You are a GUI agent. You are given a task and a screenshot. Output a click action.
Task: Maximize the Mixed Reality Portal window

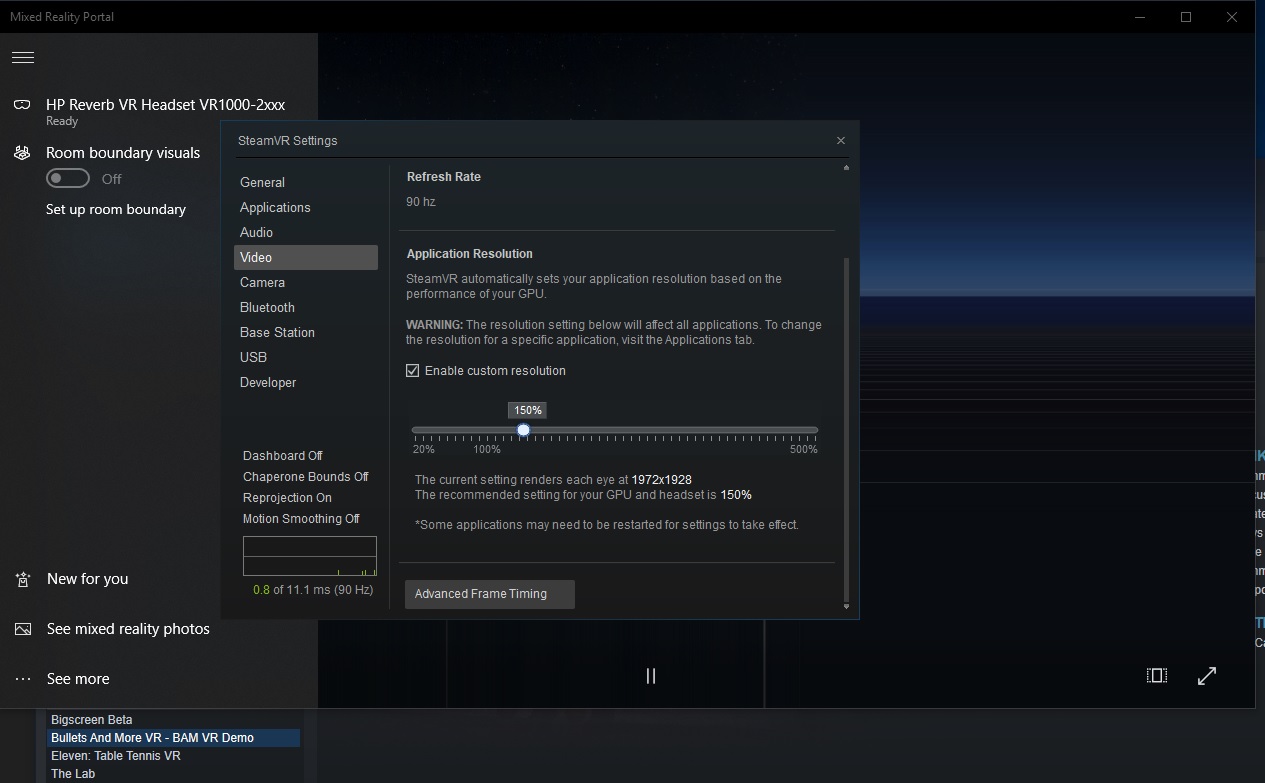point(1186,17)
